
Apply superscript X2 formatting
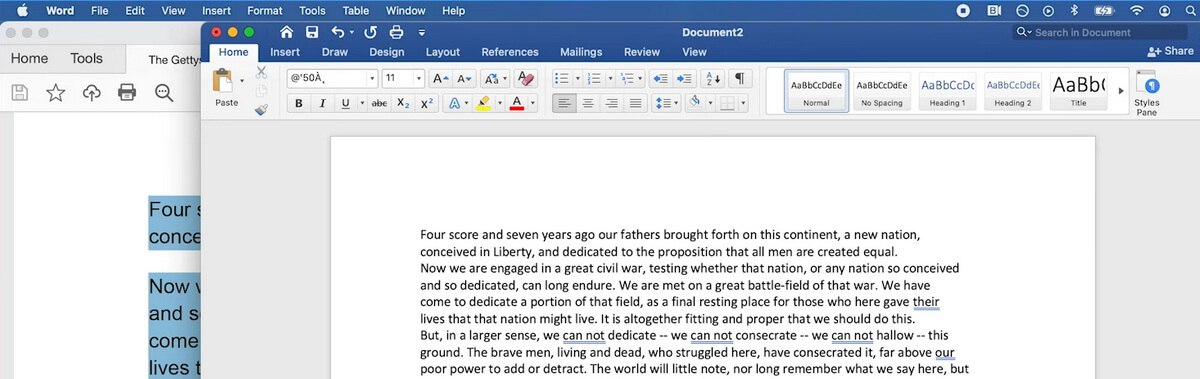click(x=426, y=103)
